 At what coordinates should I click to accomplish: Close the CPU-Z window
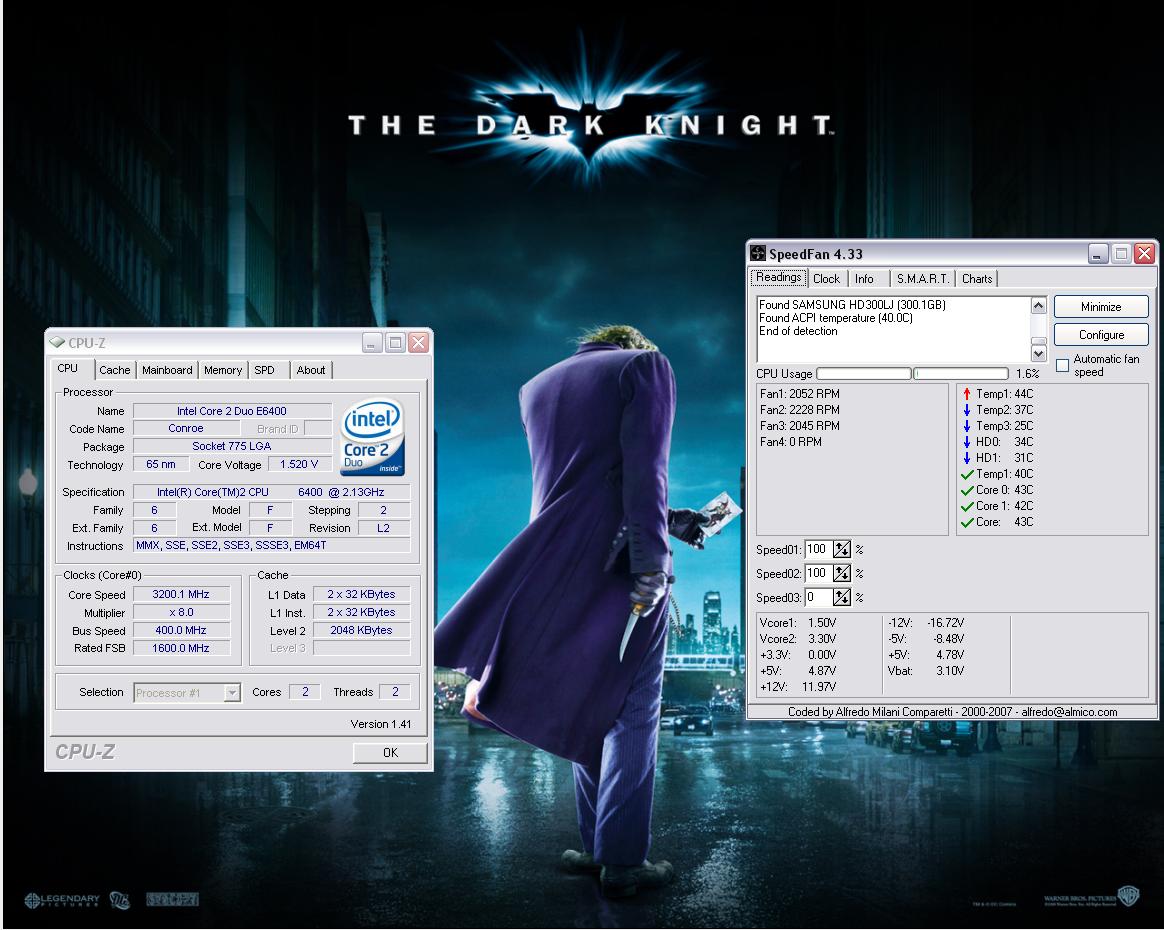click(x=419, y=342)
